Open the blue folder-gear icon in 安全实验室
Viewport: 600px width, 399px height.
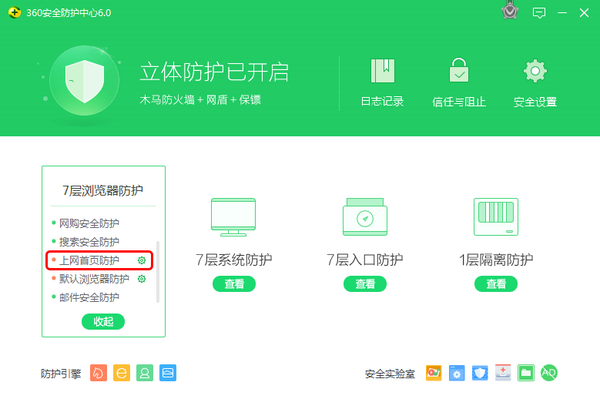click(x=457, y=373)
